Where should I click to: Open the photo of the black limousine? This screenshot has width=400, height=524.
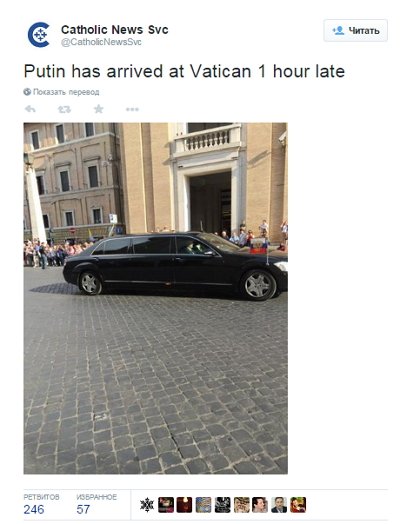[x=155, y=298]
